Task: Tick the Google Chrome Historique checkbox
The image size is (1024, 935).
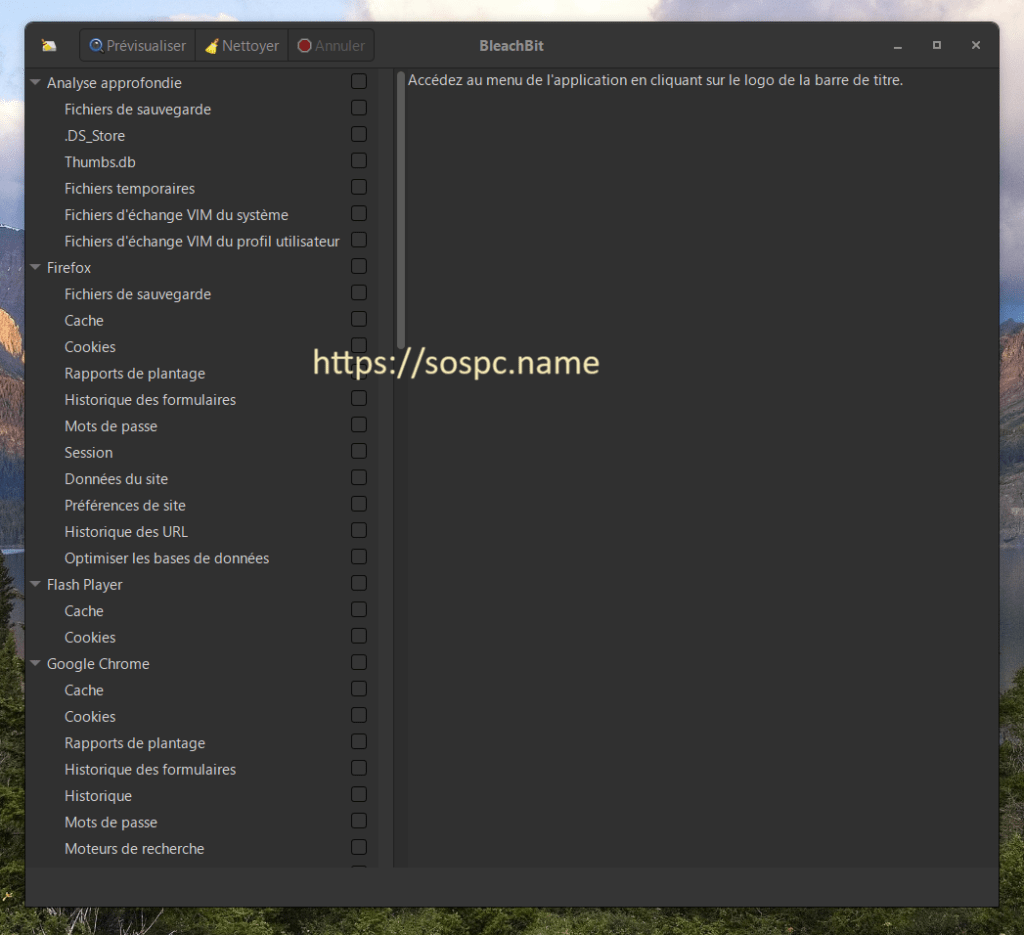Action: (x=359, y=795)
